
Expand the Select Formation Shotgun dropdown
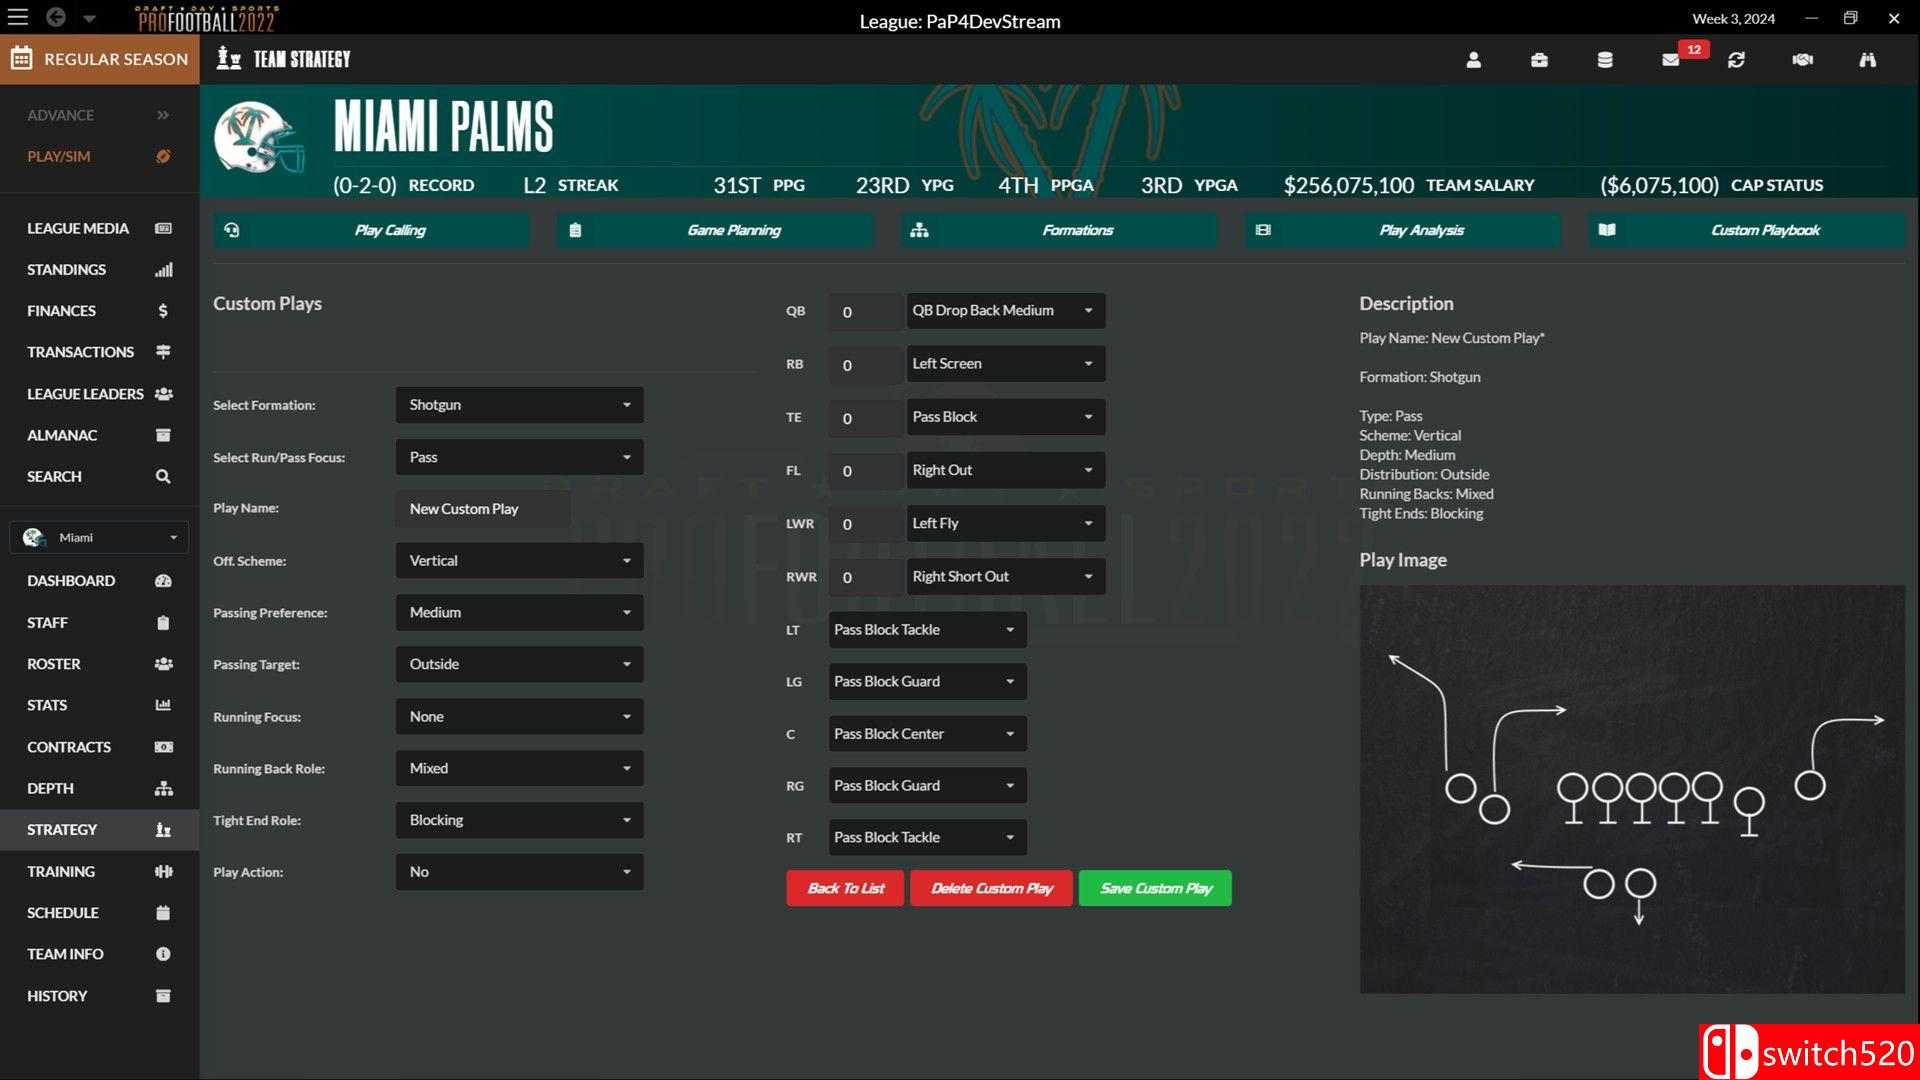(519, 405)
